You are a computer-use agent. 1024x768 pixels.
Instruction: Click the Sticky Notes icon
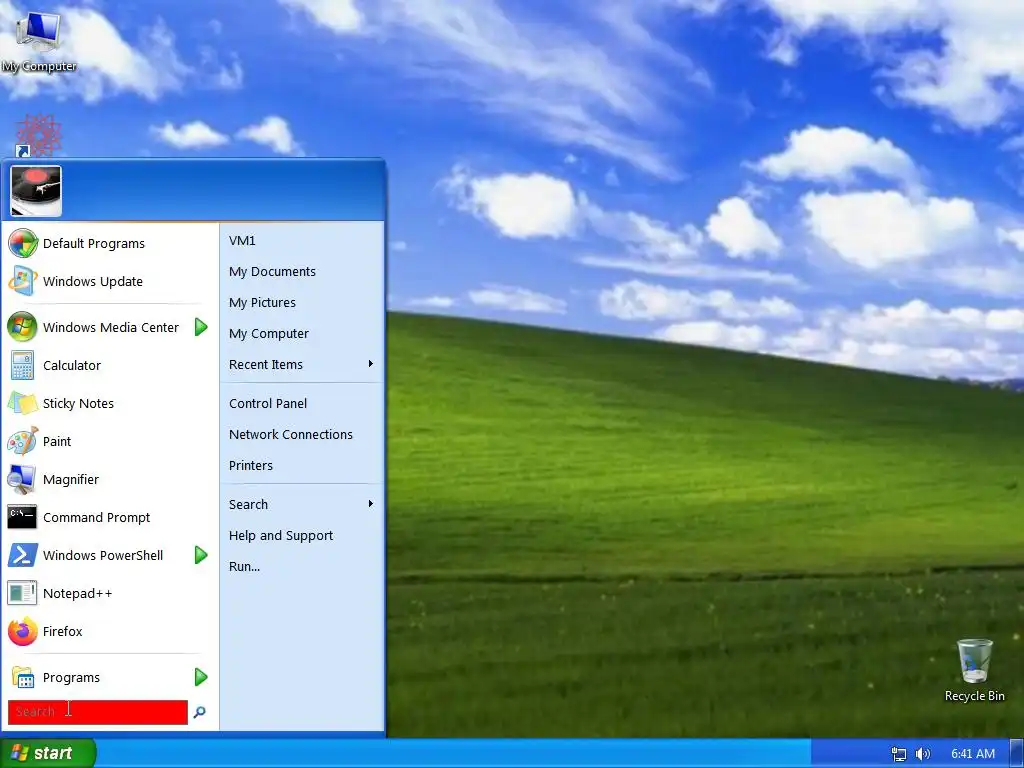[x=23, y=403]
